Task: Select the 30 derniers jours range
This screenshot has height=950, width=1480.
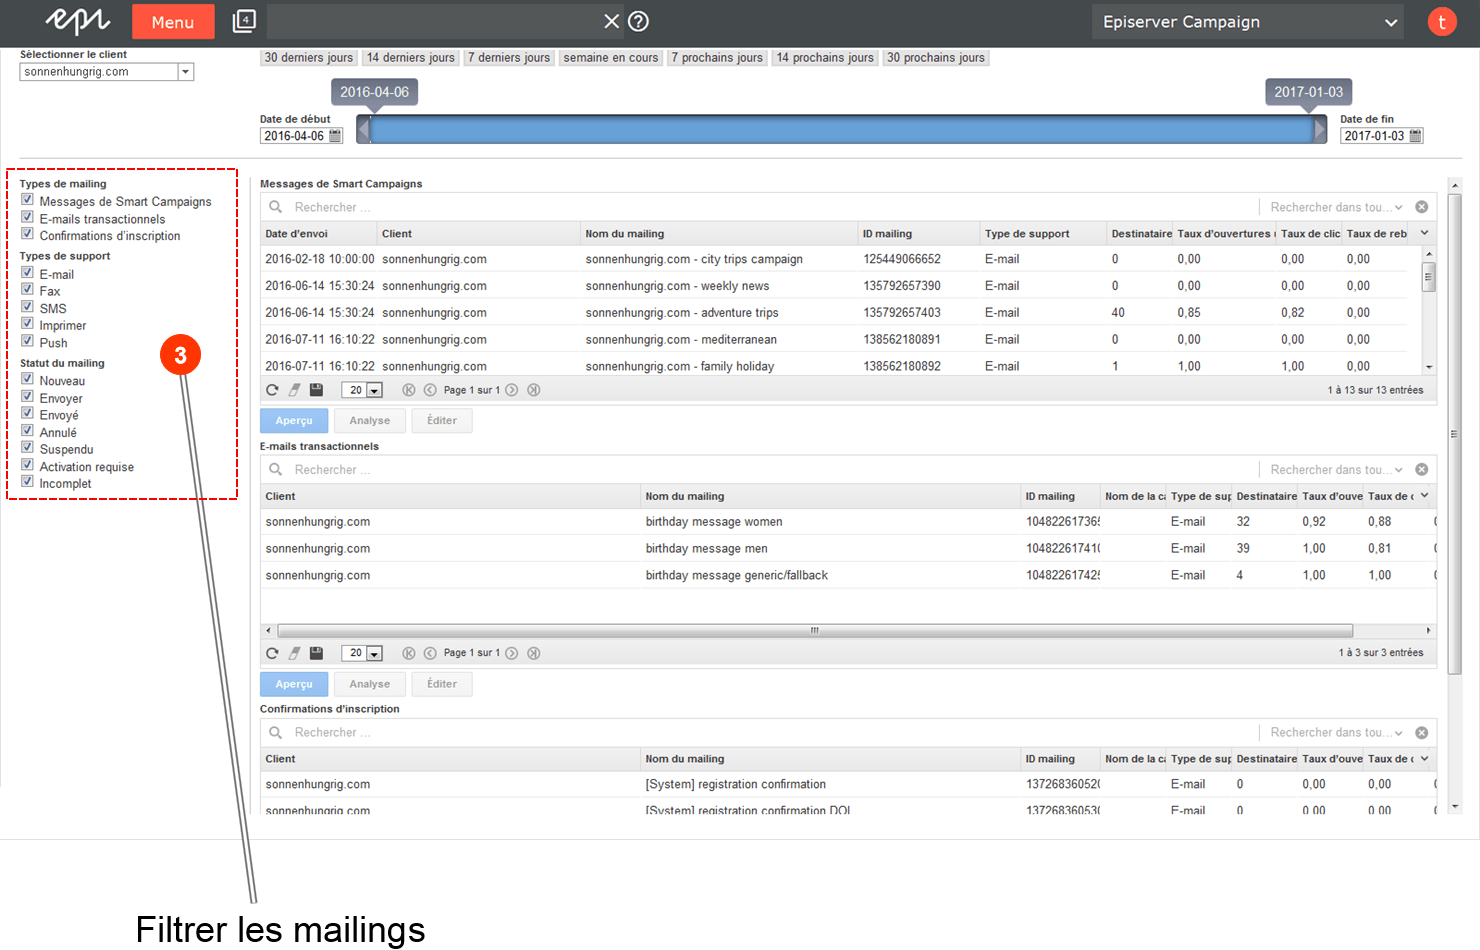Action: tap(308, 58)
